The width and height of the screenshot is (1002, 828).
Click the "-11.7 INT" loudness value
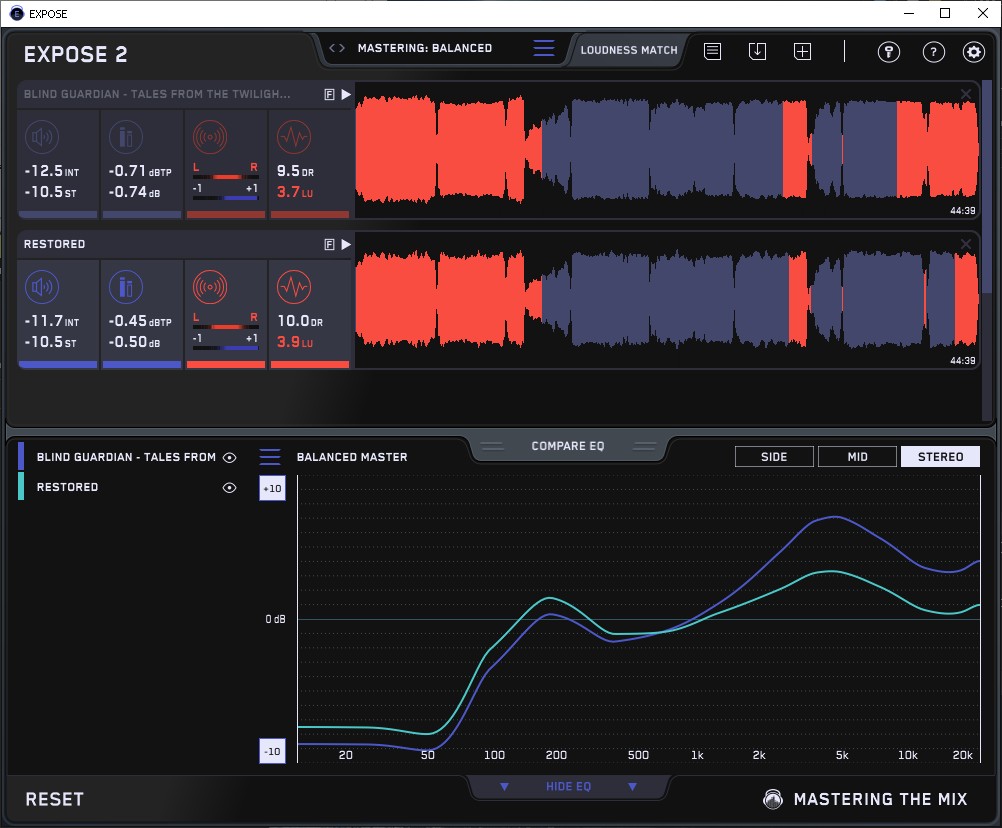[x=52, y=321]
